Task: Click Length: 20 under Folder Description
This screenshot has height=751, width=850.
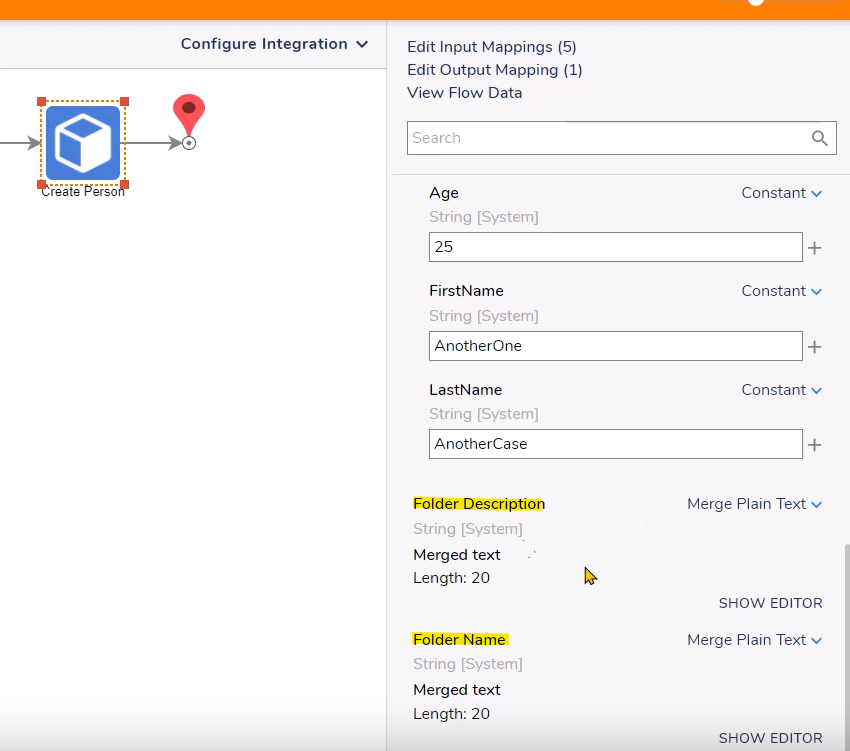Action: (x=451, y=578)
